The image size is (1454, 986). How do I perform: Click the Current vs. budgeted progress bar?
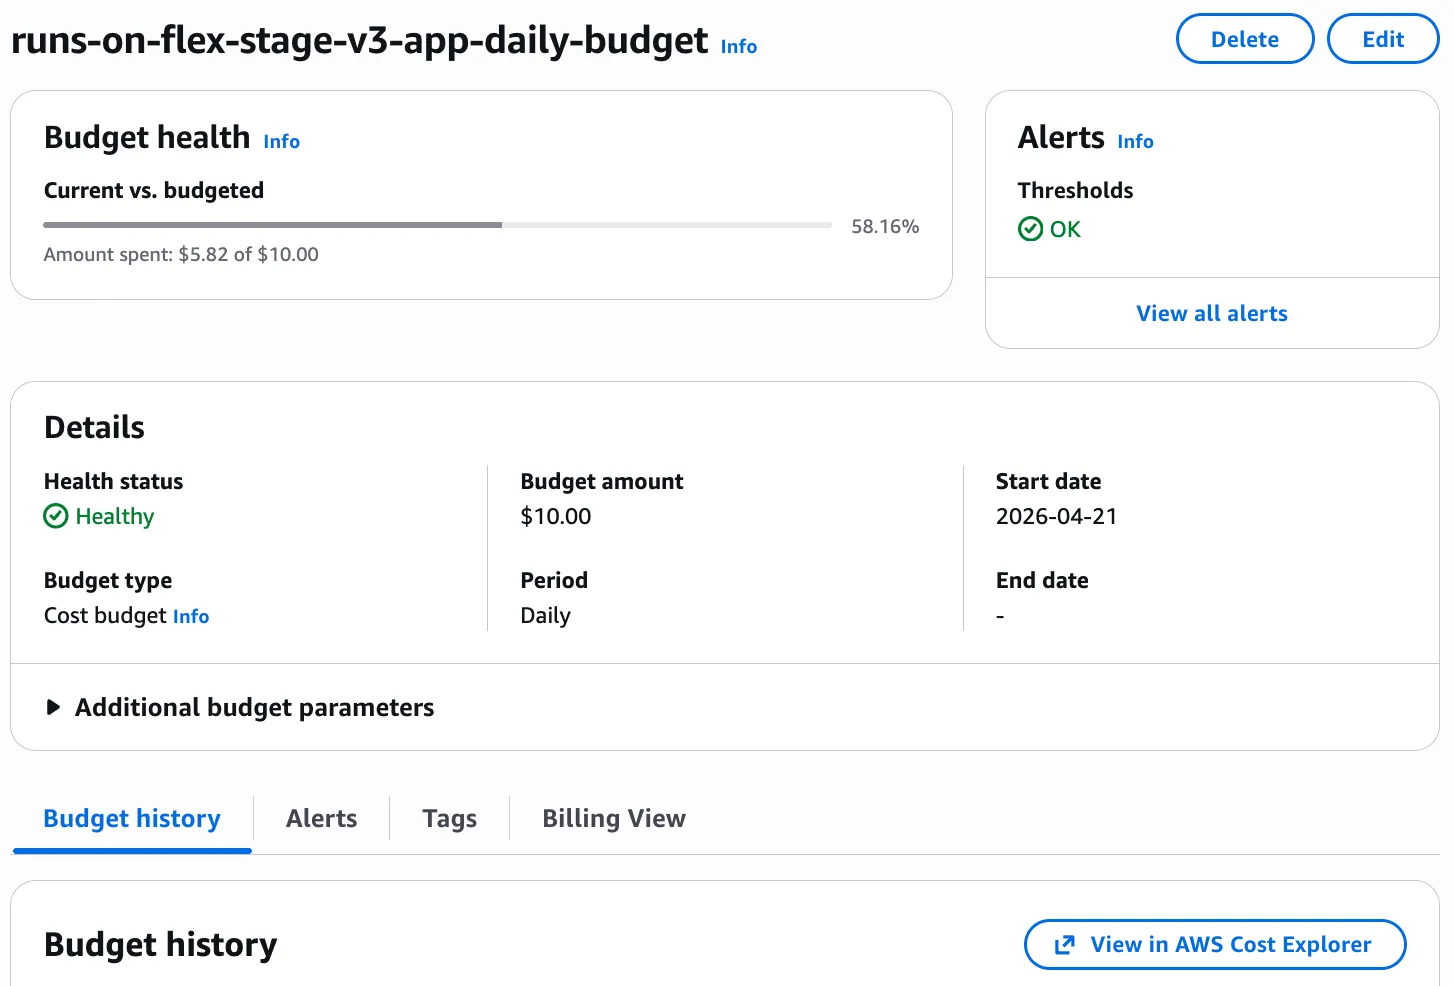(438, 225)
